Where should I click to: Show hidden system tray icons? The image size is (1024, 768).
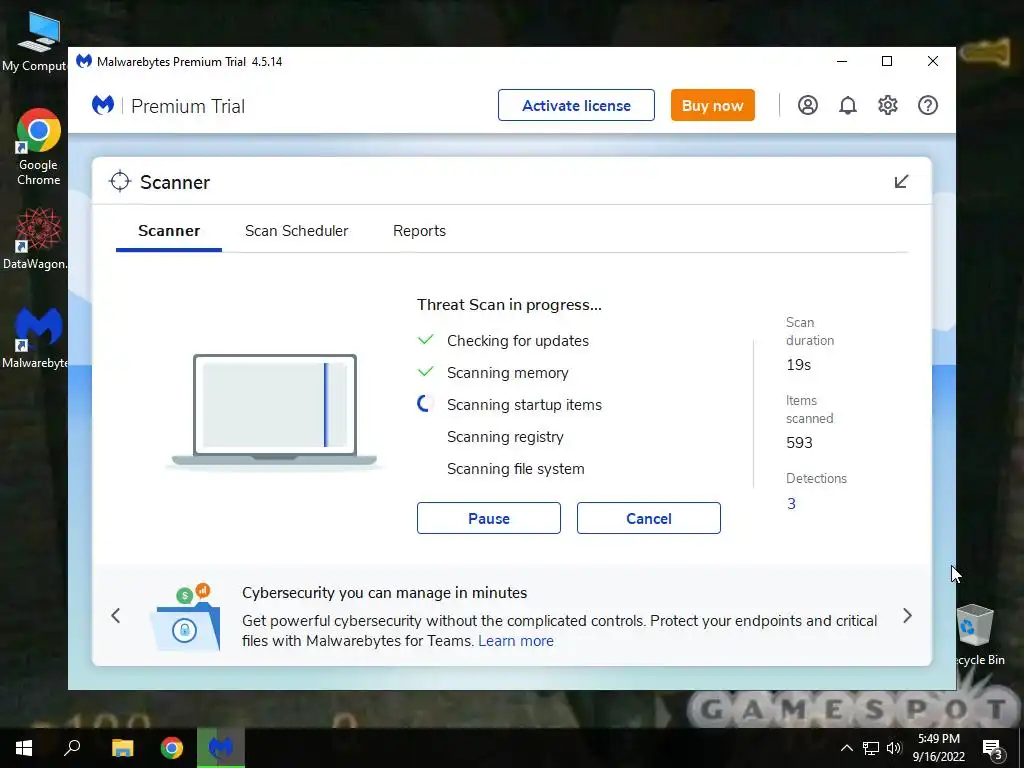(846, 748)
